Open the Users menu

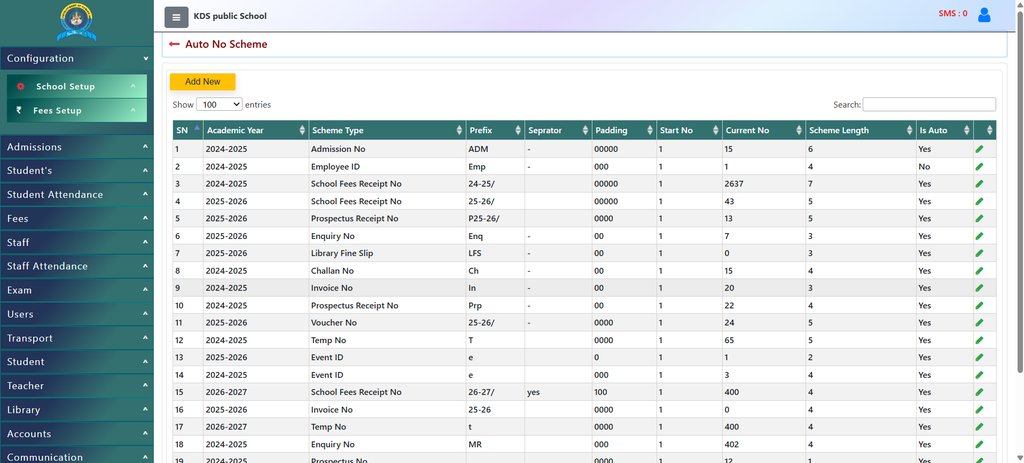point(76,314)
